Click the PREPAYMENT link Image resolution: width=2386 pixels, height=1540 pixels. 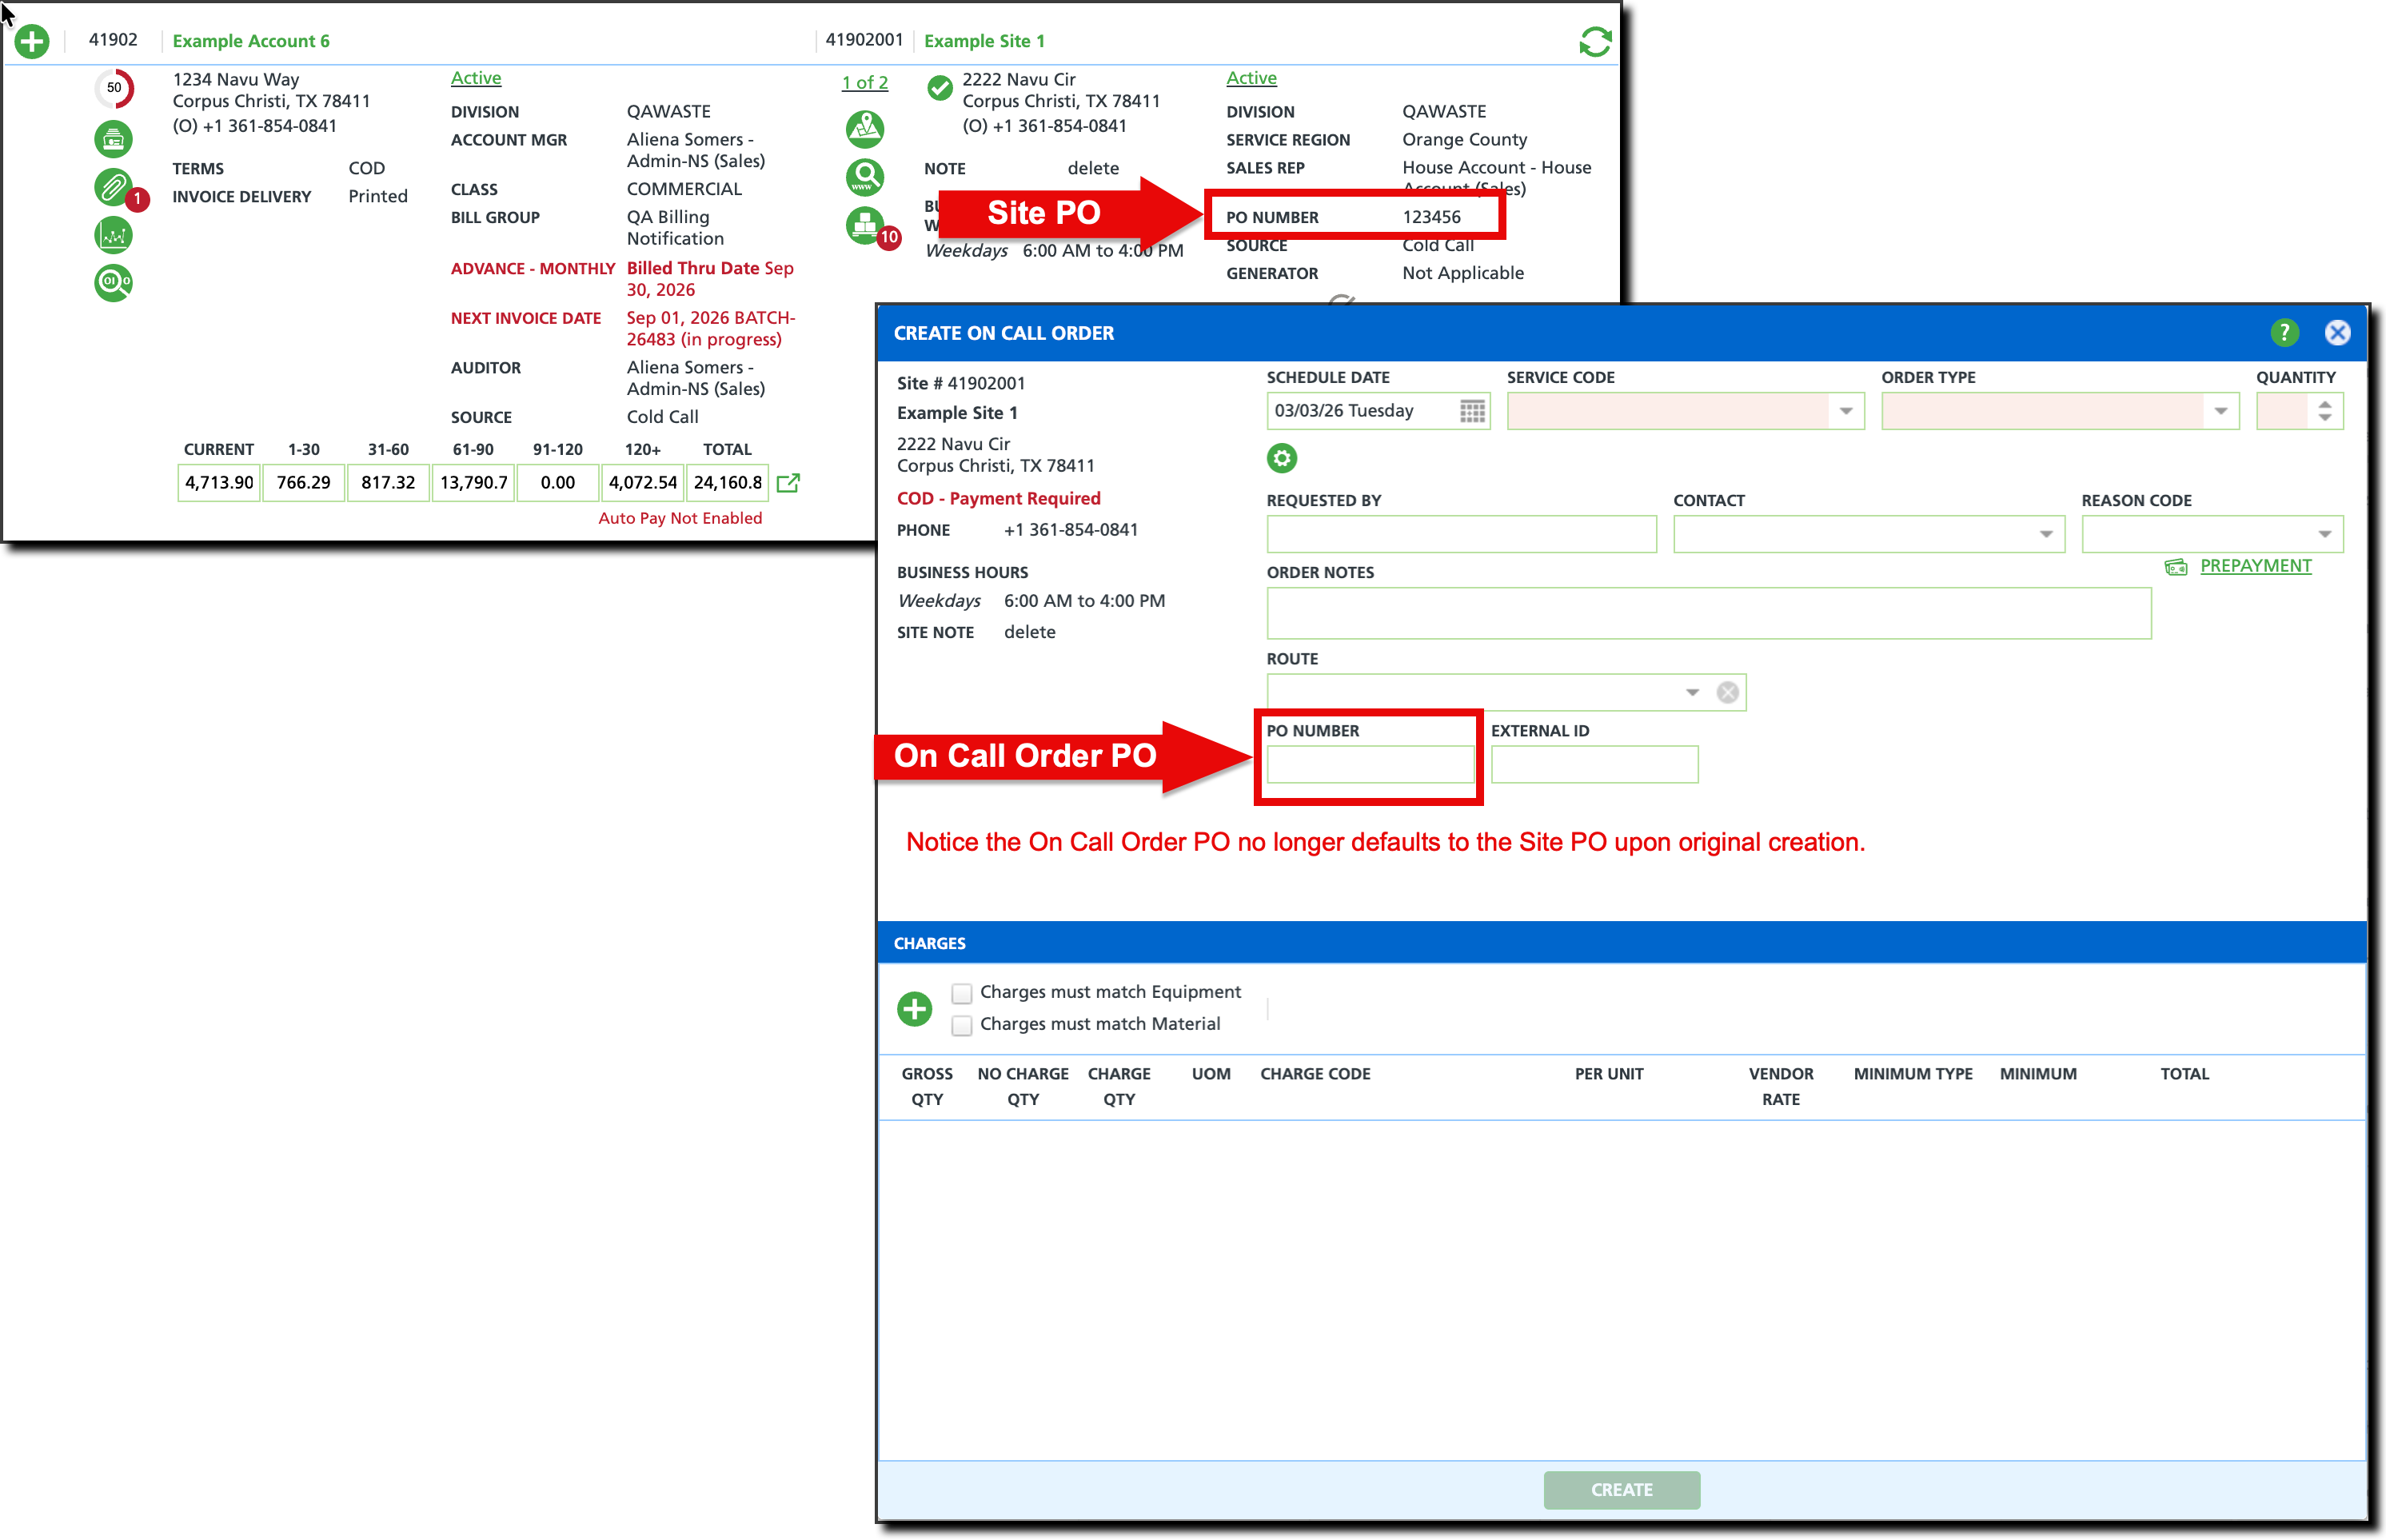click(x=2255, y=566)
